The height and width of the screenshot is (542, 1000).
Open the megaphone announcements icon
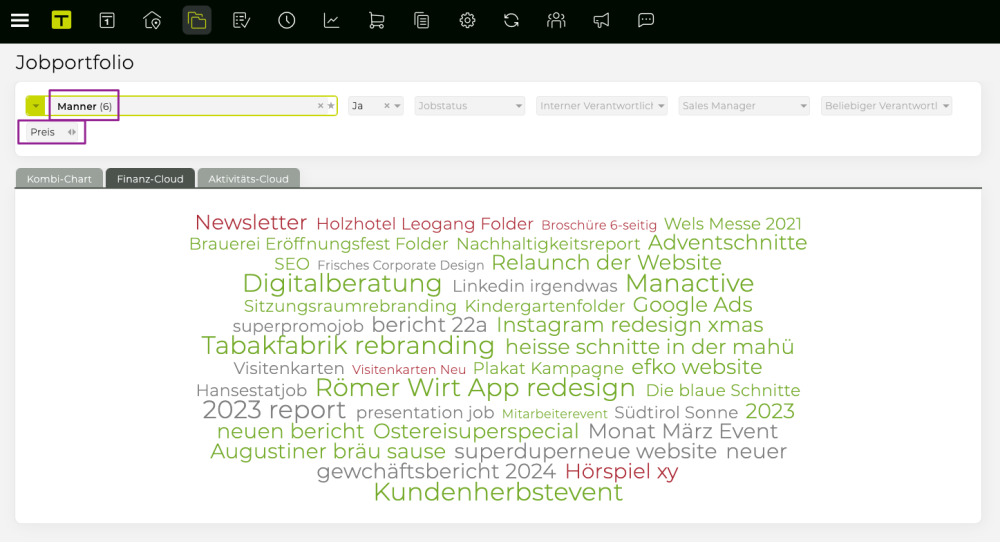601,20
